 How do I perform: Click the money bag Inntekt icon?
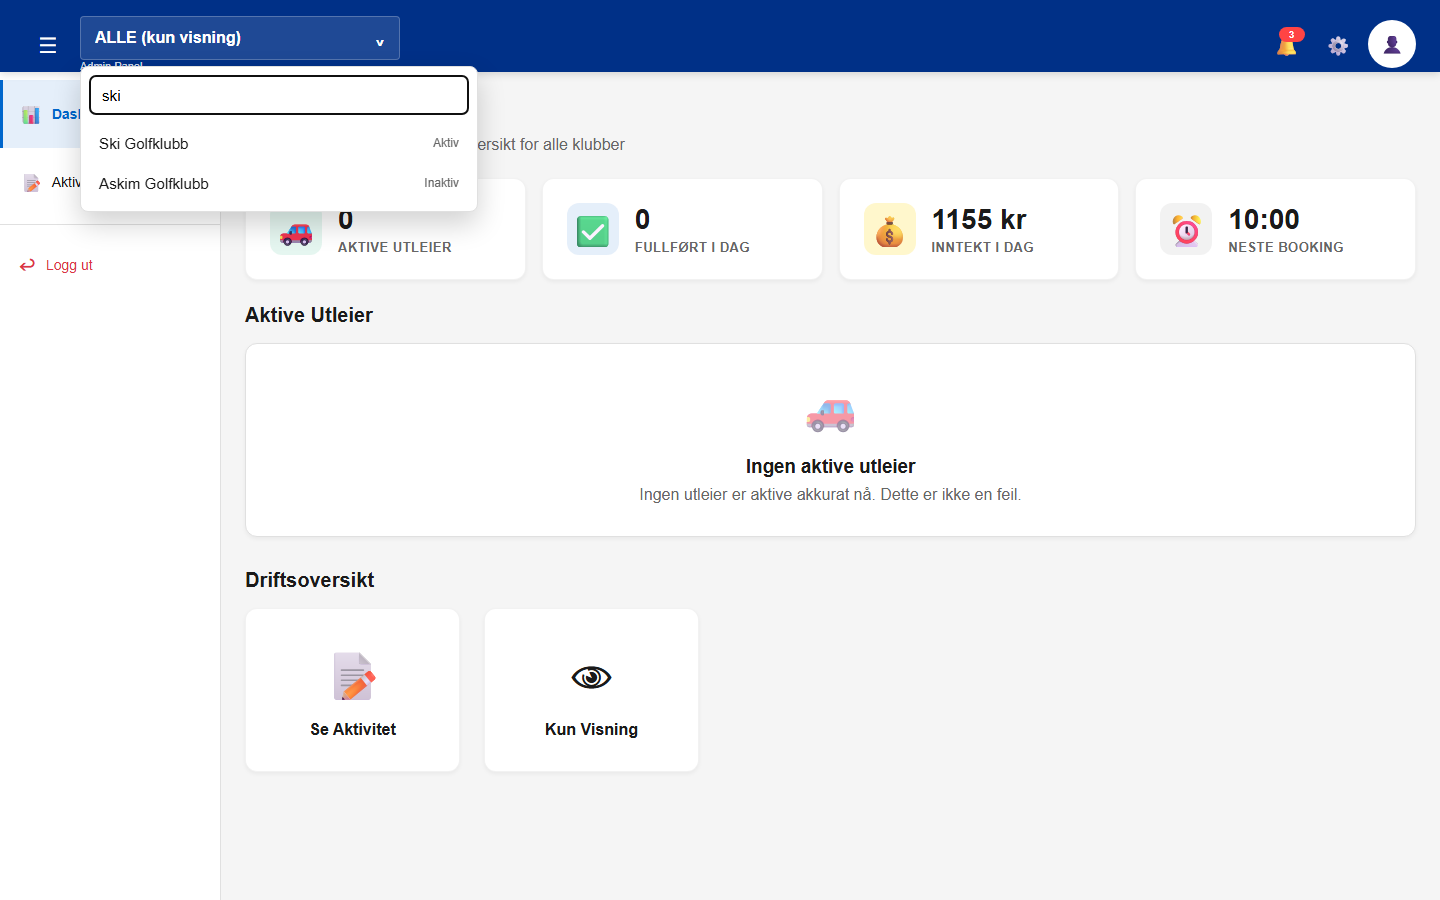[890, 229]
